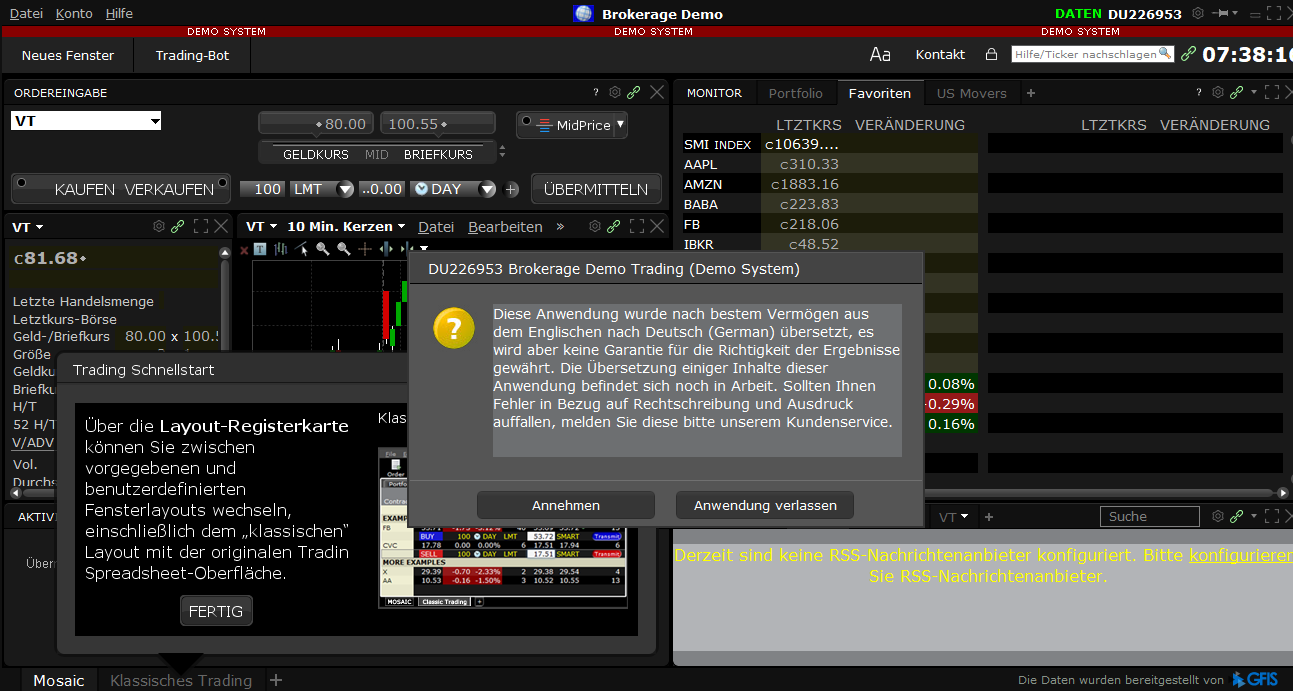The height and width of the screenshot is (691, 1293).
Task: Open the Konto menu
Action: coord(73,13)
